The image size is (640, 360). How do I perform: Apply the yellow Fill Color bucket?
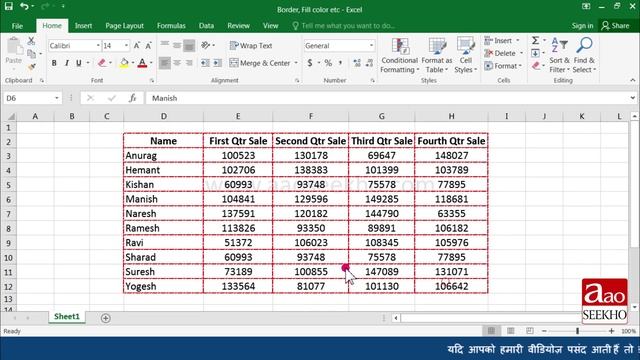click(124, 63)
